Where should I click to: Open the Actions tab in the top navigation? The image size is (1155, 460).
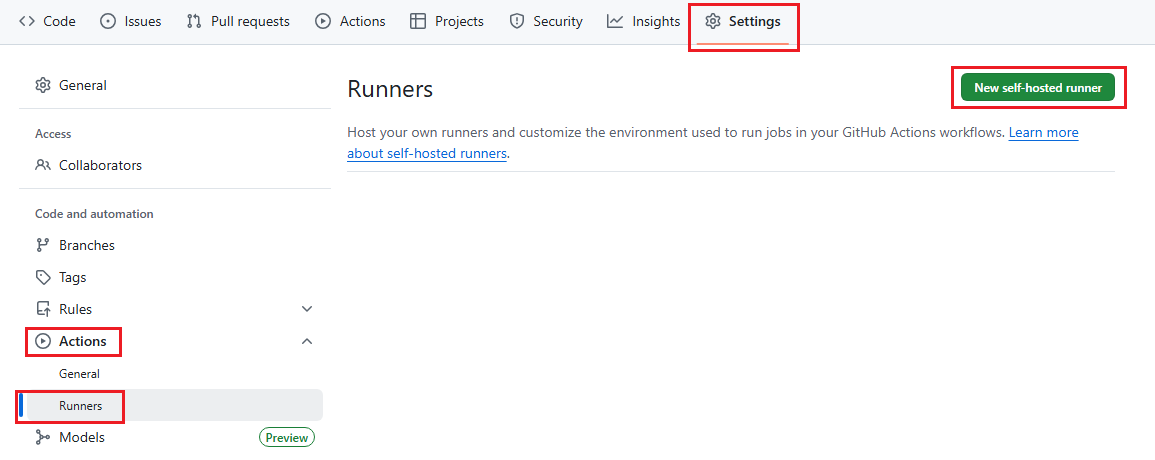(x=350, y=21)
